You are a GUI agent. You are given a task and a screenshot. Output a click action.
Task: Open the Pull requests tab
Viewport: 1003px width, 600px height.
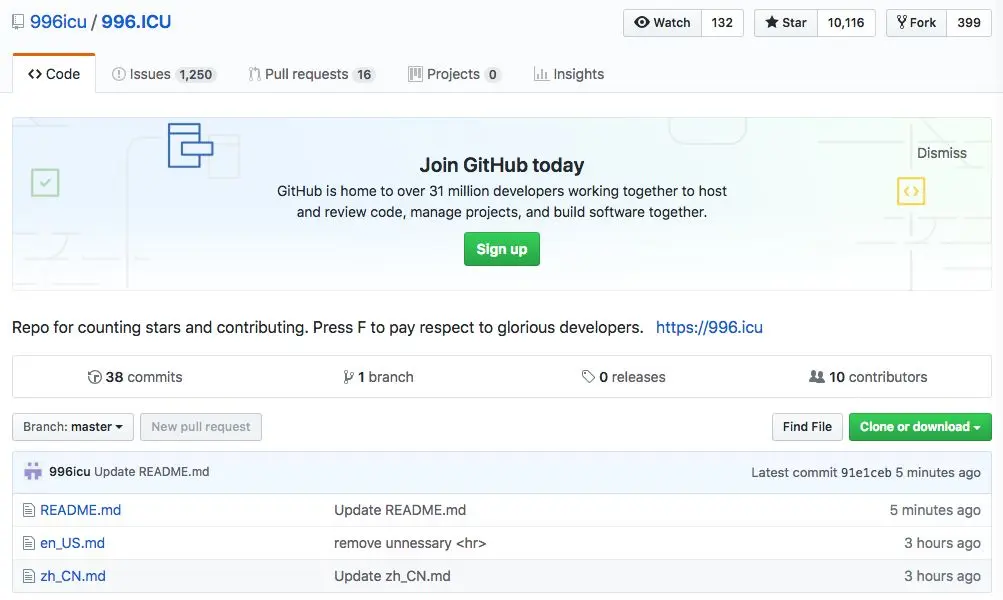click(x=311, y=74)
